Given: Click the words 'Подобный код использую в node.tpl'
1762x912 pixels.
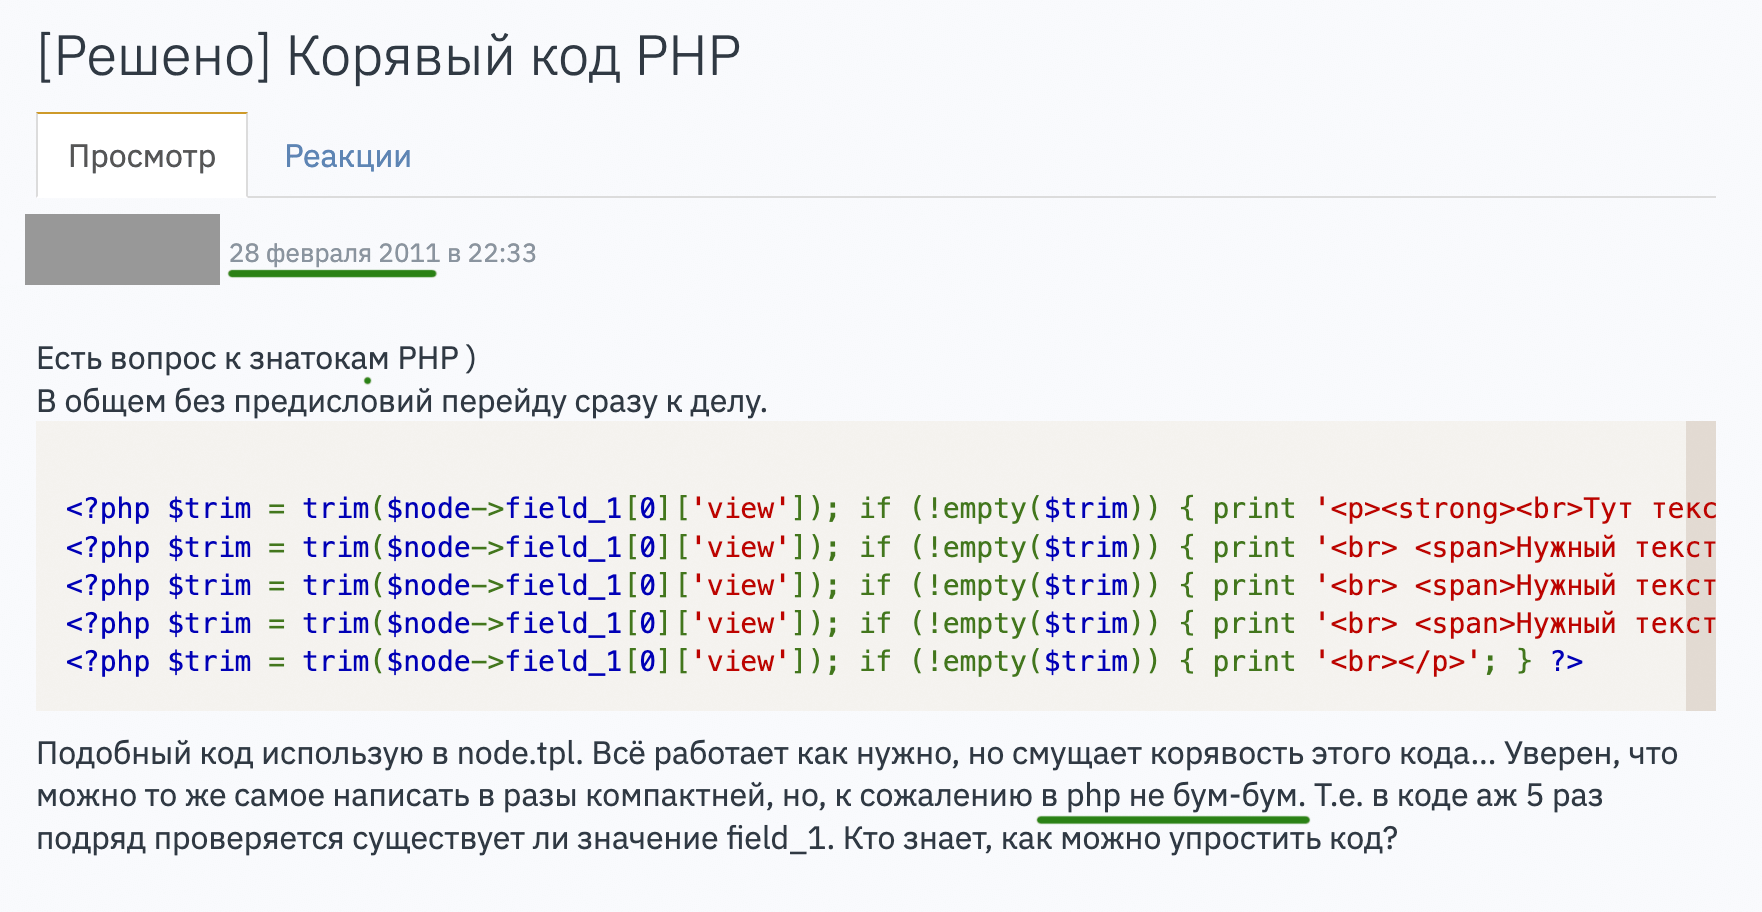Looking at the screenshot, I should pos(308,753).
